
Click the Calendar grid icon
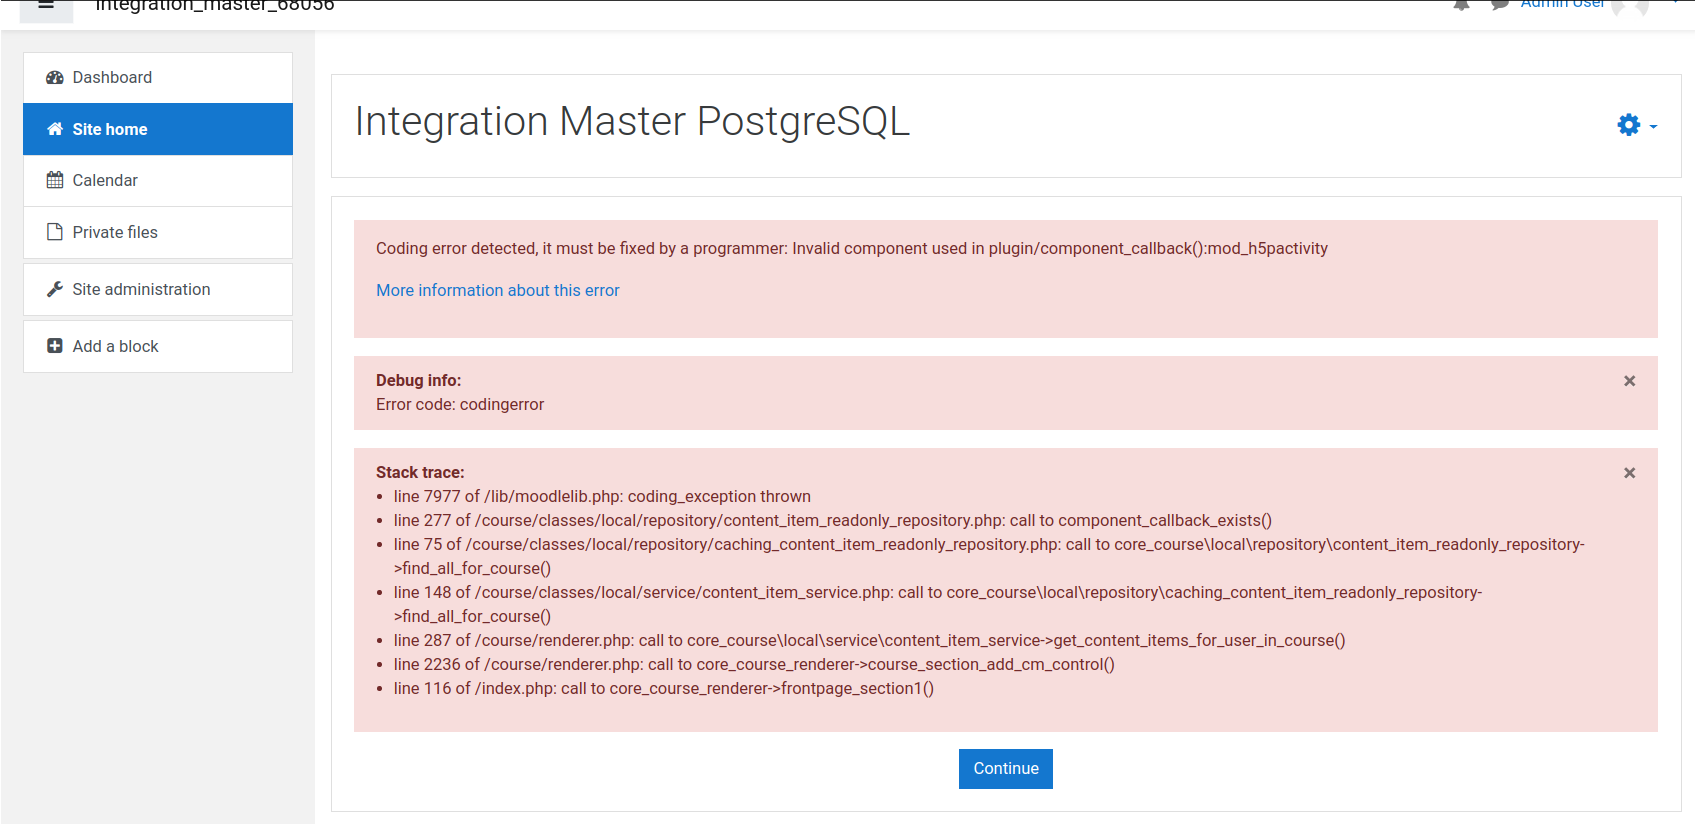(x=55, y=180)
